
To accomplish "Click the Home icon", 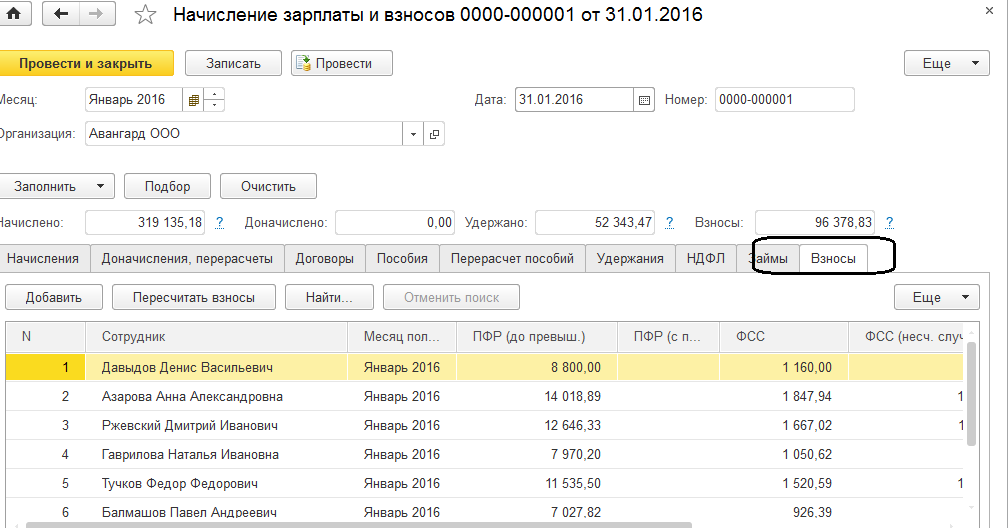I will pos(13,14).
